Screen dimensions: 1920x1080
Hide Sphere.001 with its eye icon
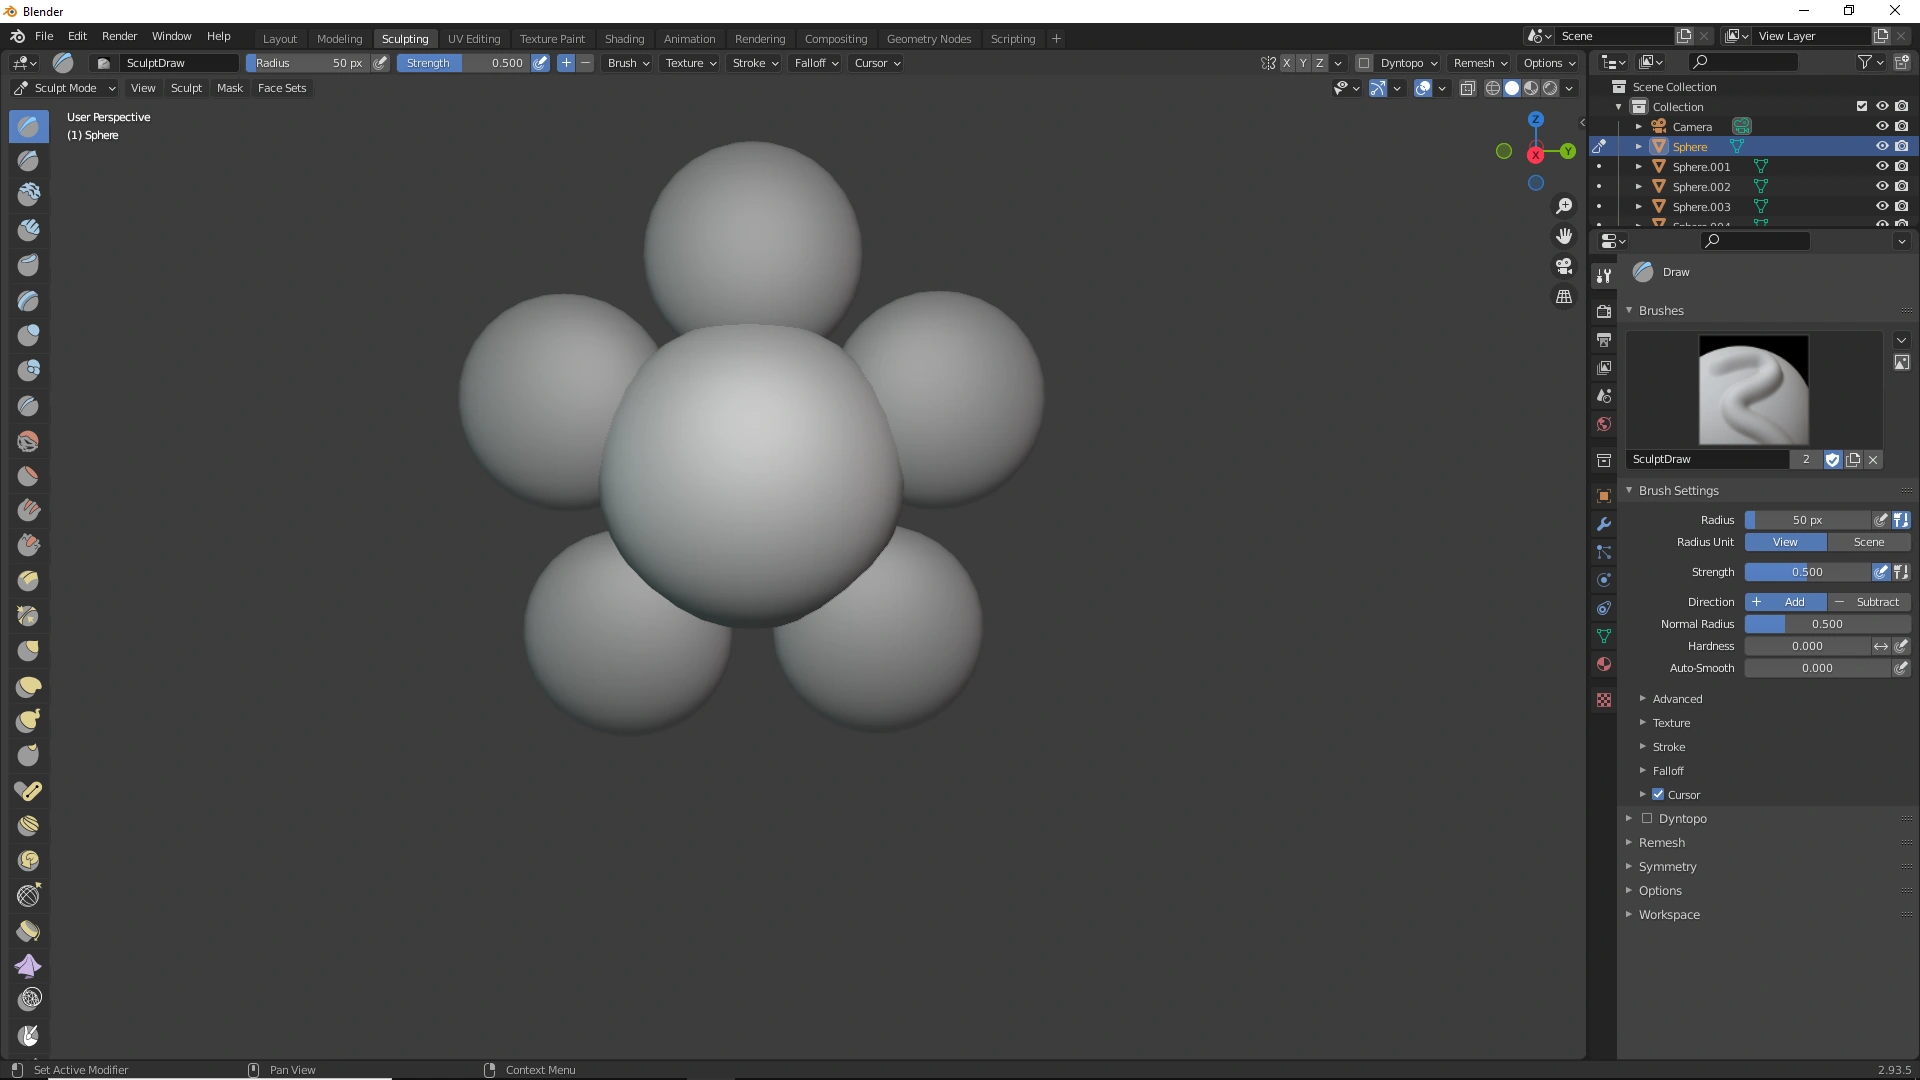[x=1881, y=166]
